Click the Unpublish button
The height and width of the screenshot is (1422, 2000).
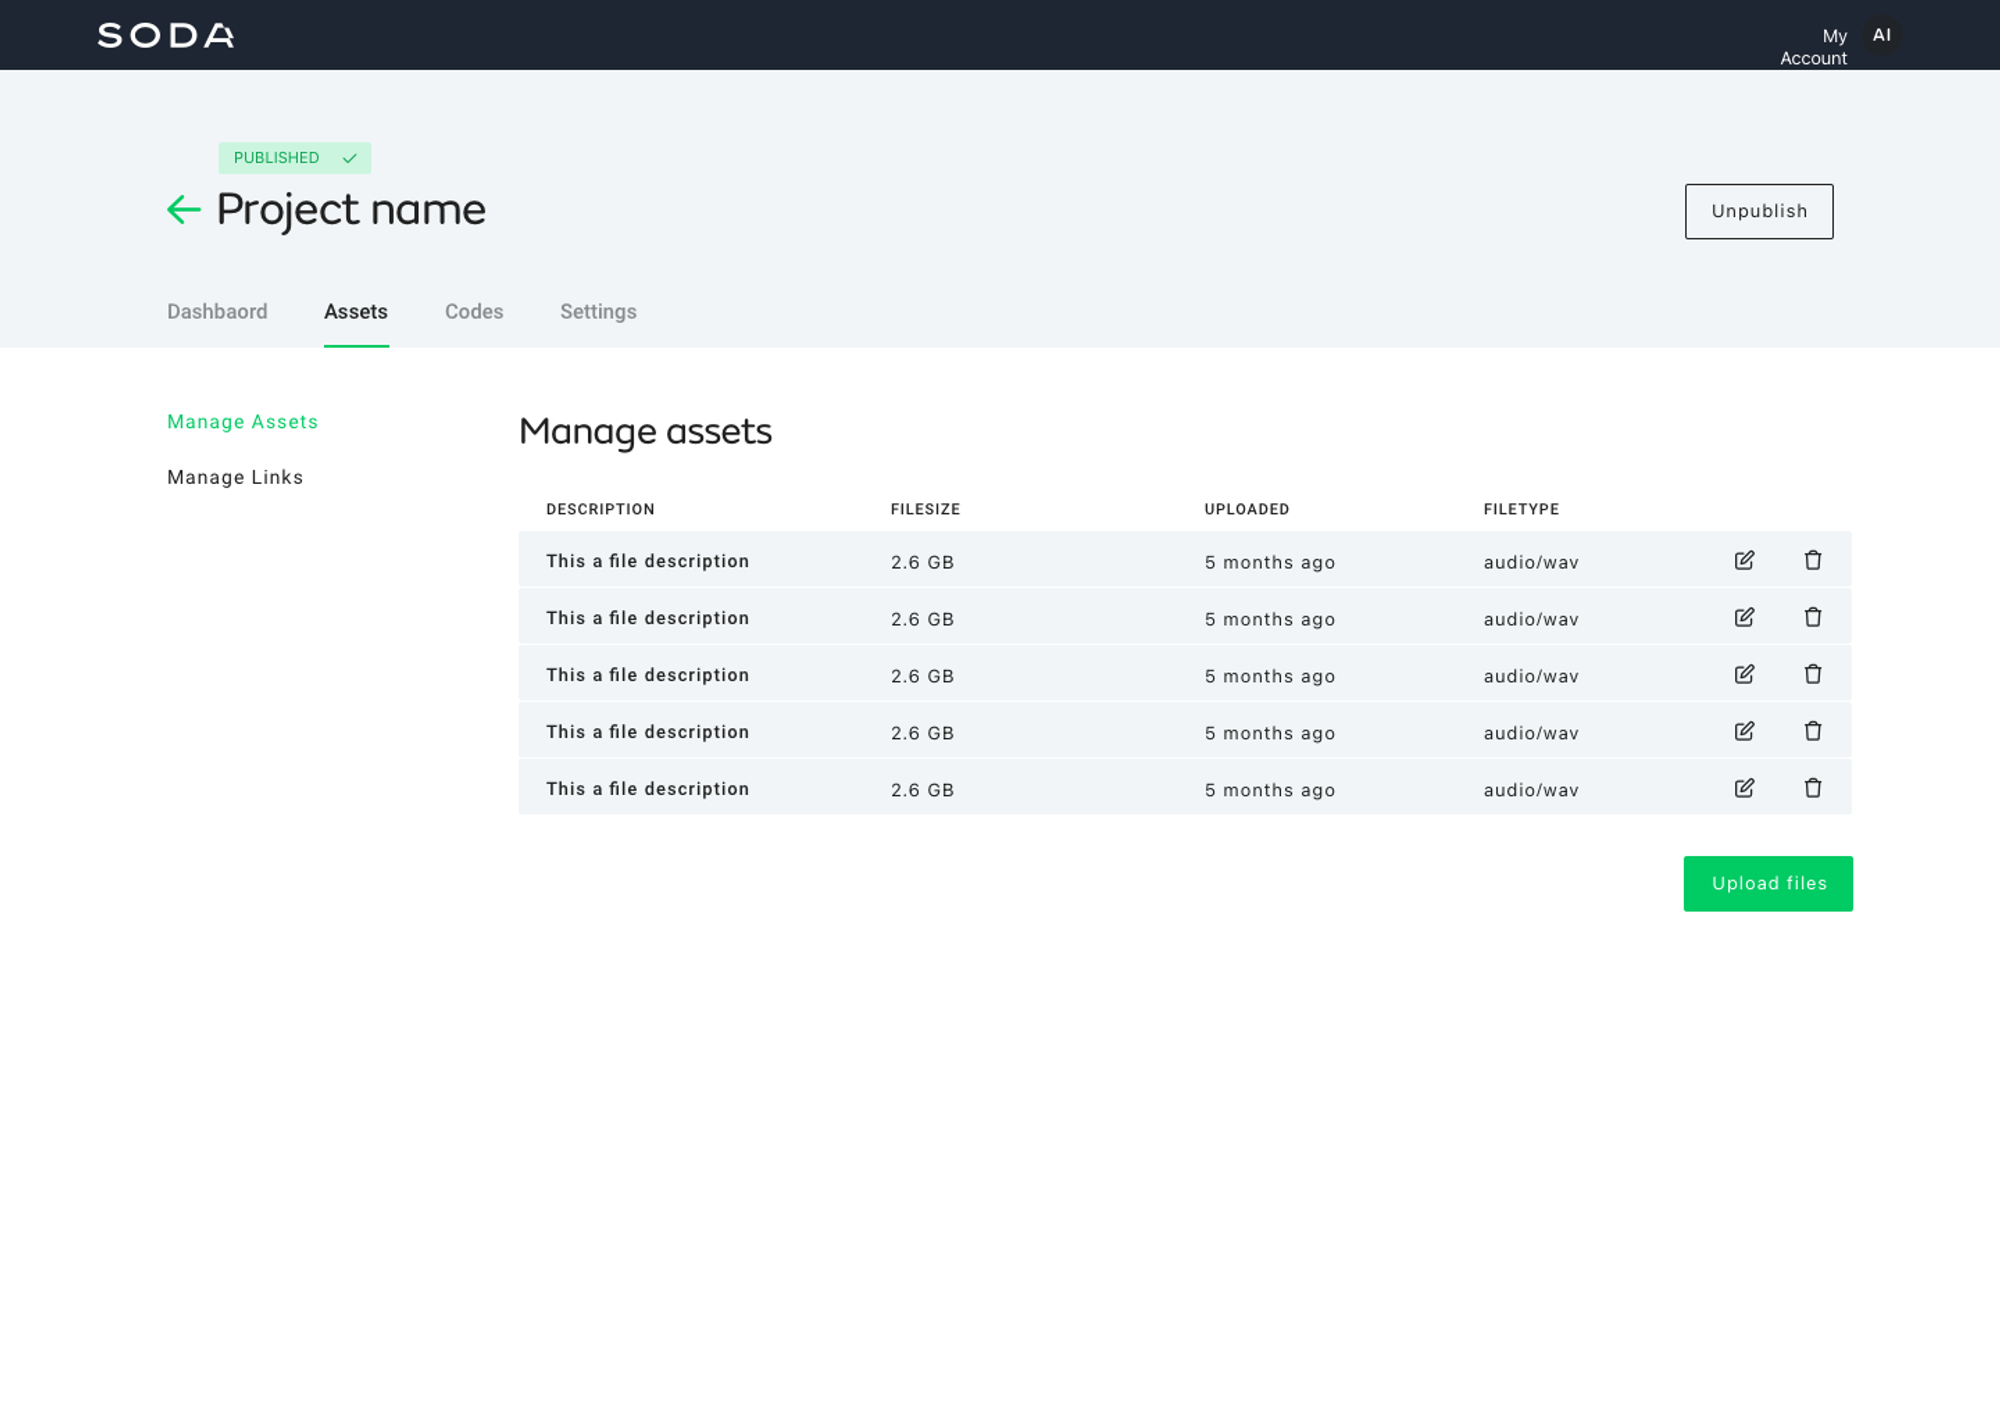pyautogui.click(x=1759, y=211)
